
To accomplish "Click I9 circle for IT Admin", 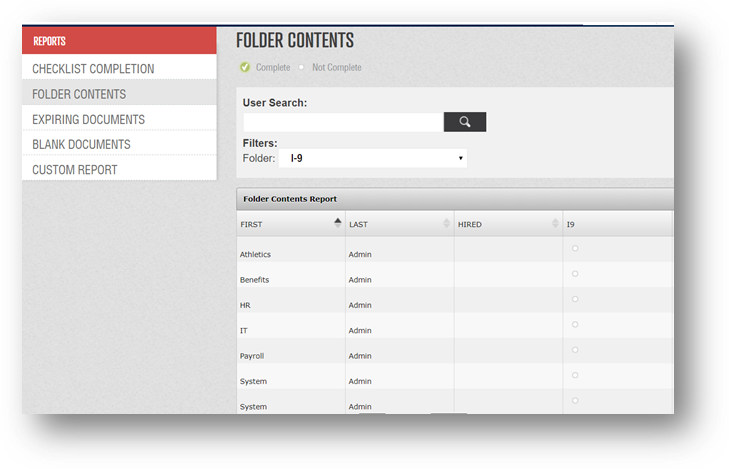I will 575,324.
